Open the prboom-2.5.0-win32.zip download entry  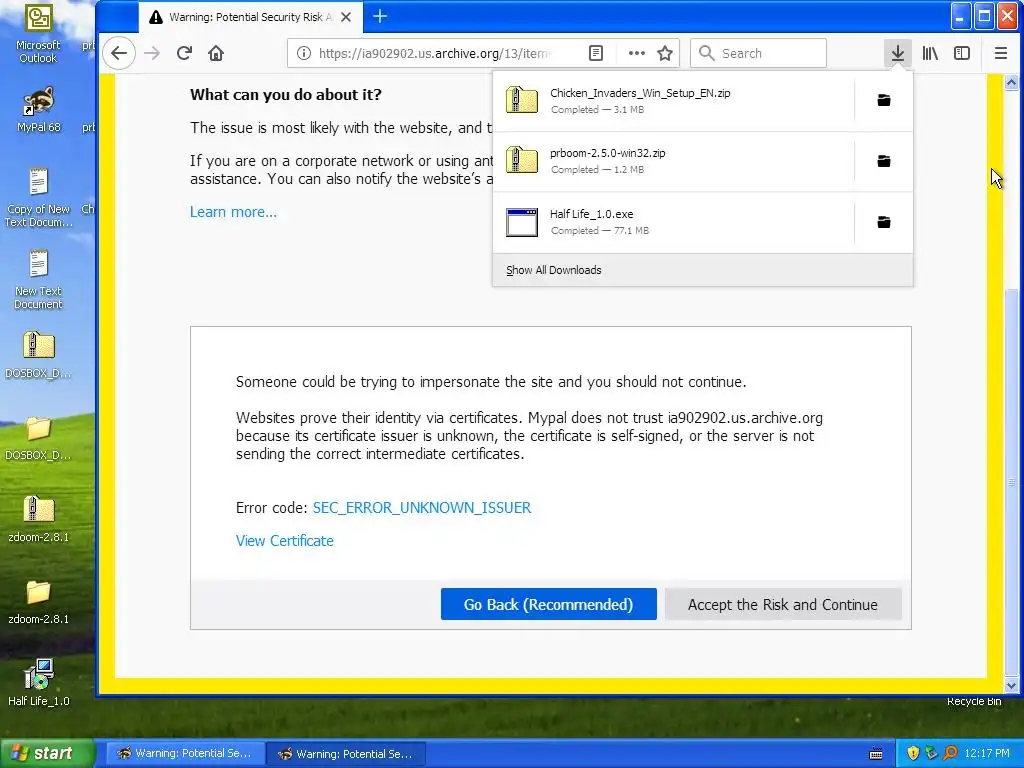673,161
